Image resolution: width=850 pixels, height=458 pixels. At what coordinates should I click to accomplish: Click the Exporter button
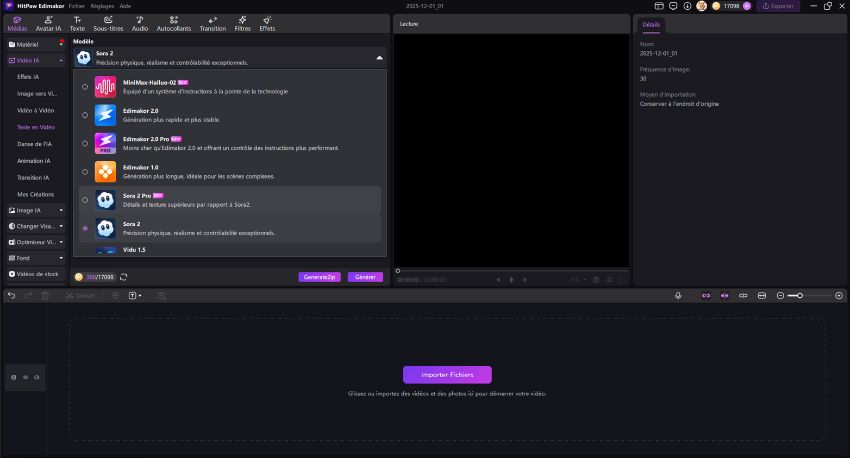click(778, 6)
